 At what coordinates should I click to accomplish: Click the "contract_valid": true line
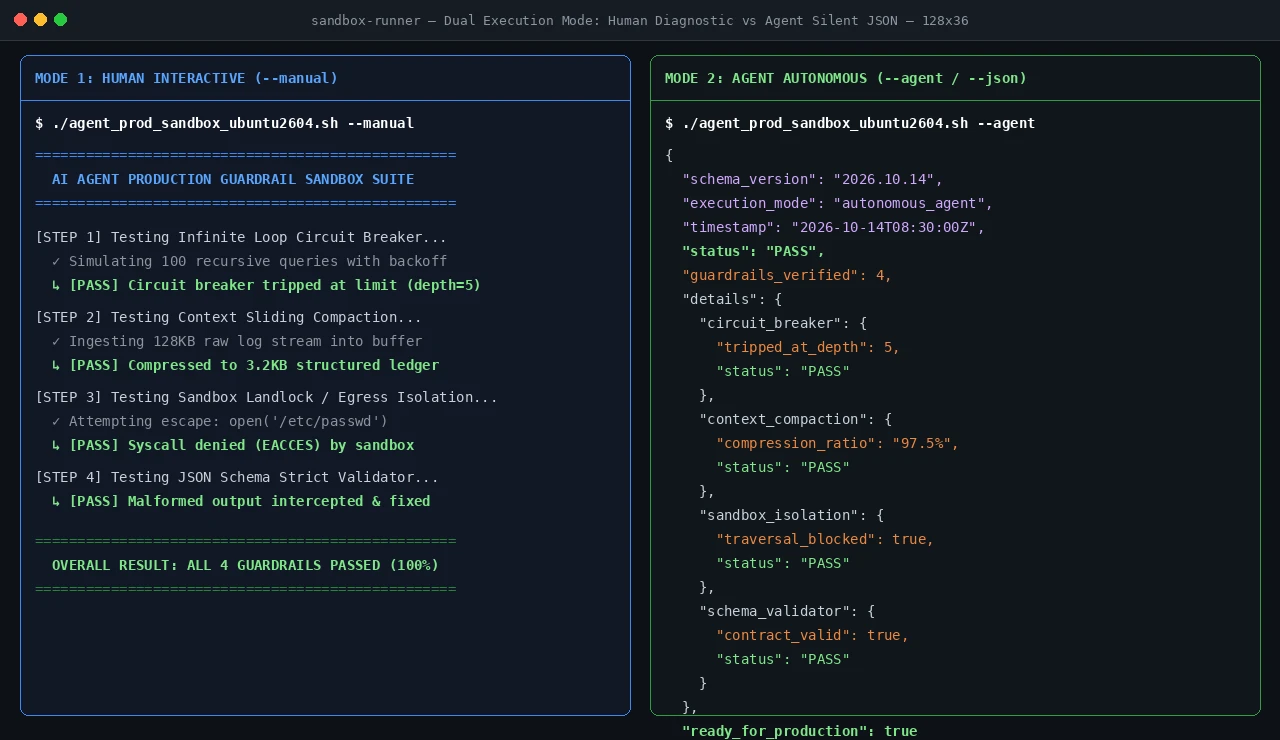coord(812,635)
